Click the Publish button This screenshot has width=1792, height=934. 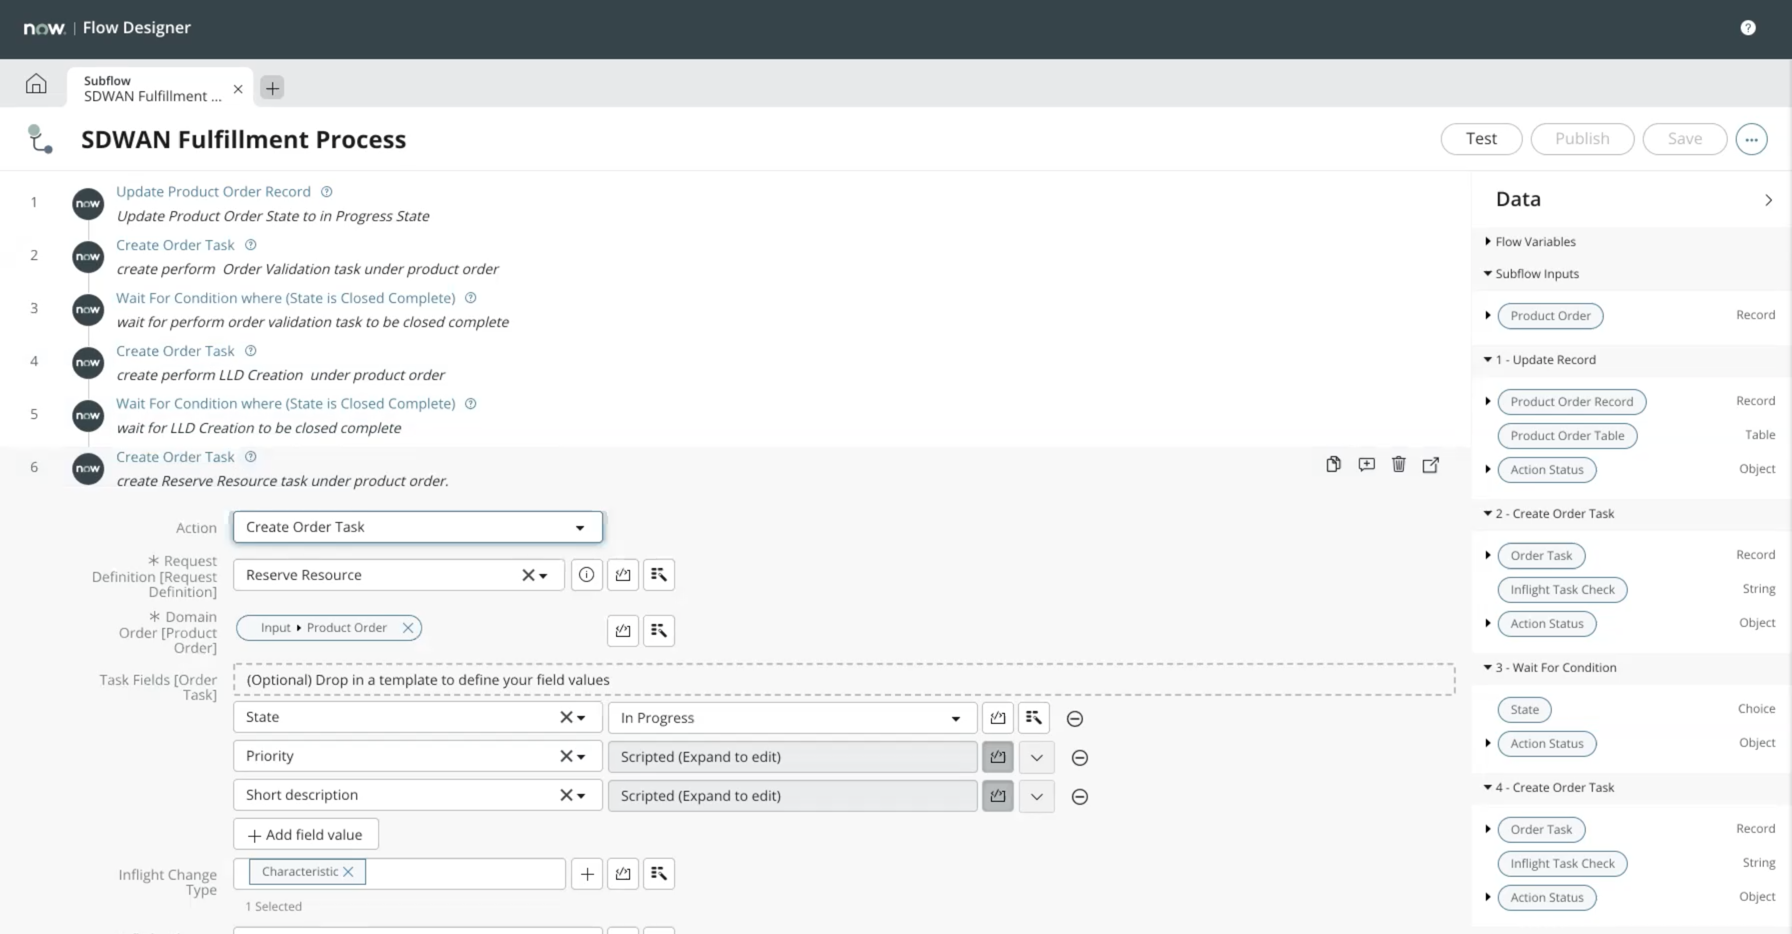1582,139
